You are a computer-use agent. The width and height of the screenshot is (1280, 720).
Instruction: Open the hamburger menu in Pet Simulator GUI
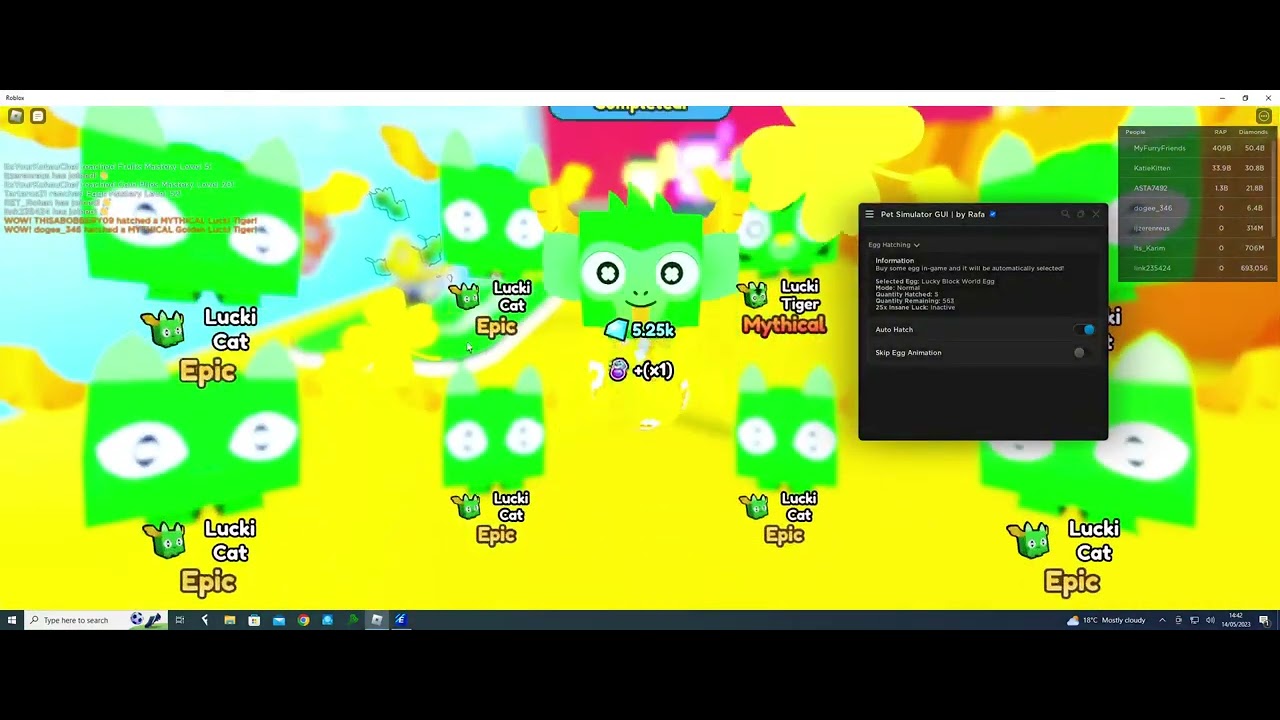[x=869, y=214]
